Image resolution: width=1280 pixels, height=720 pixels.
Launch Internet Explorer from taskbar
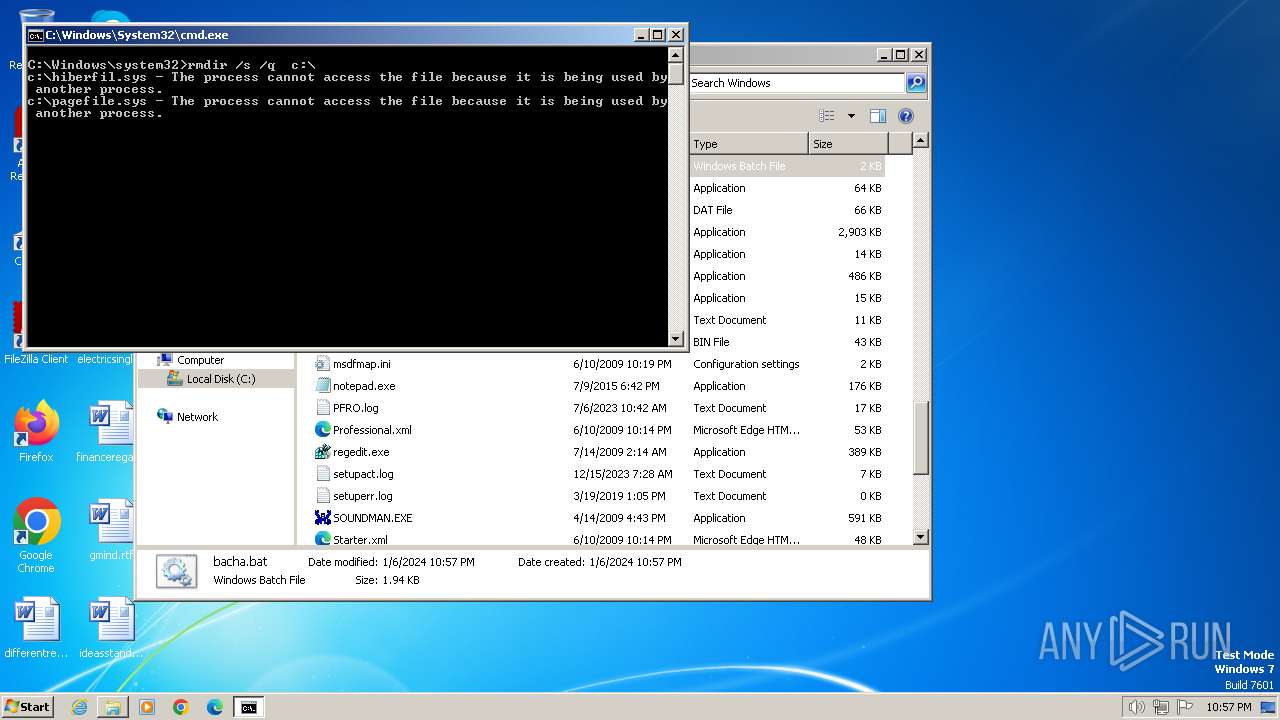tap(79, 707)
